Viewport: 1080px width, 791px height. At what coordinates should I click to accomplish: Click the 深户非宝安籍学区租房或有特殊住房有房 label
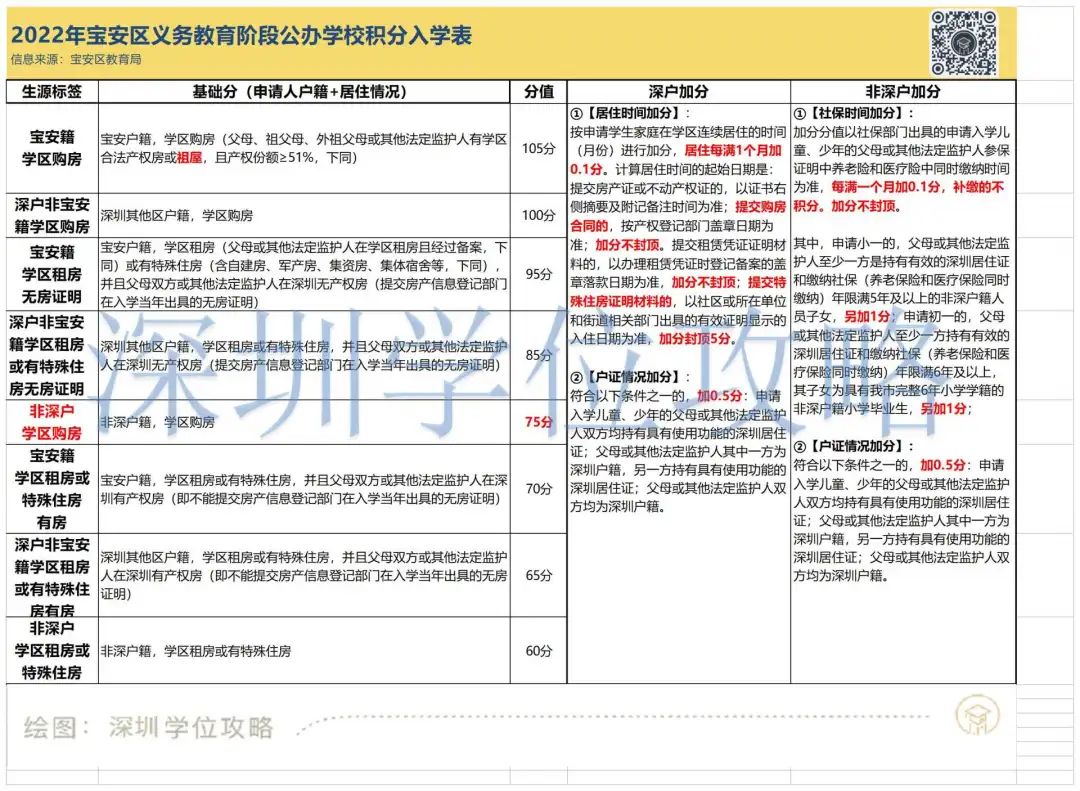point(52,575)
